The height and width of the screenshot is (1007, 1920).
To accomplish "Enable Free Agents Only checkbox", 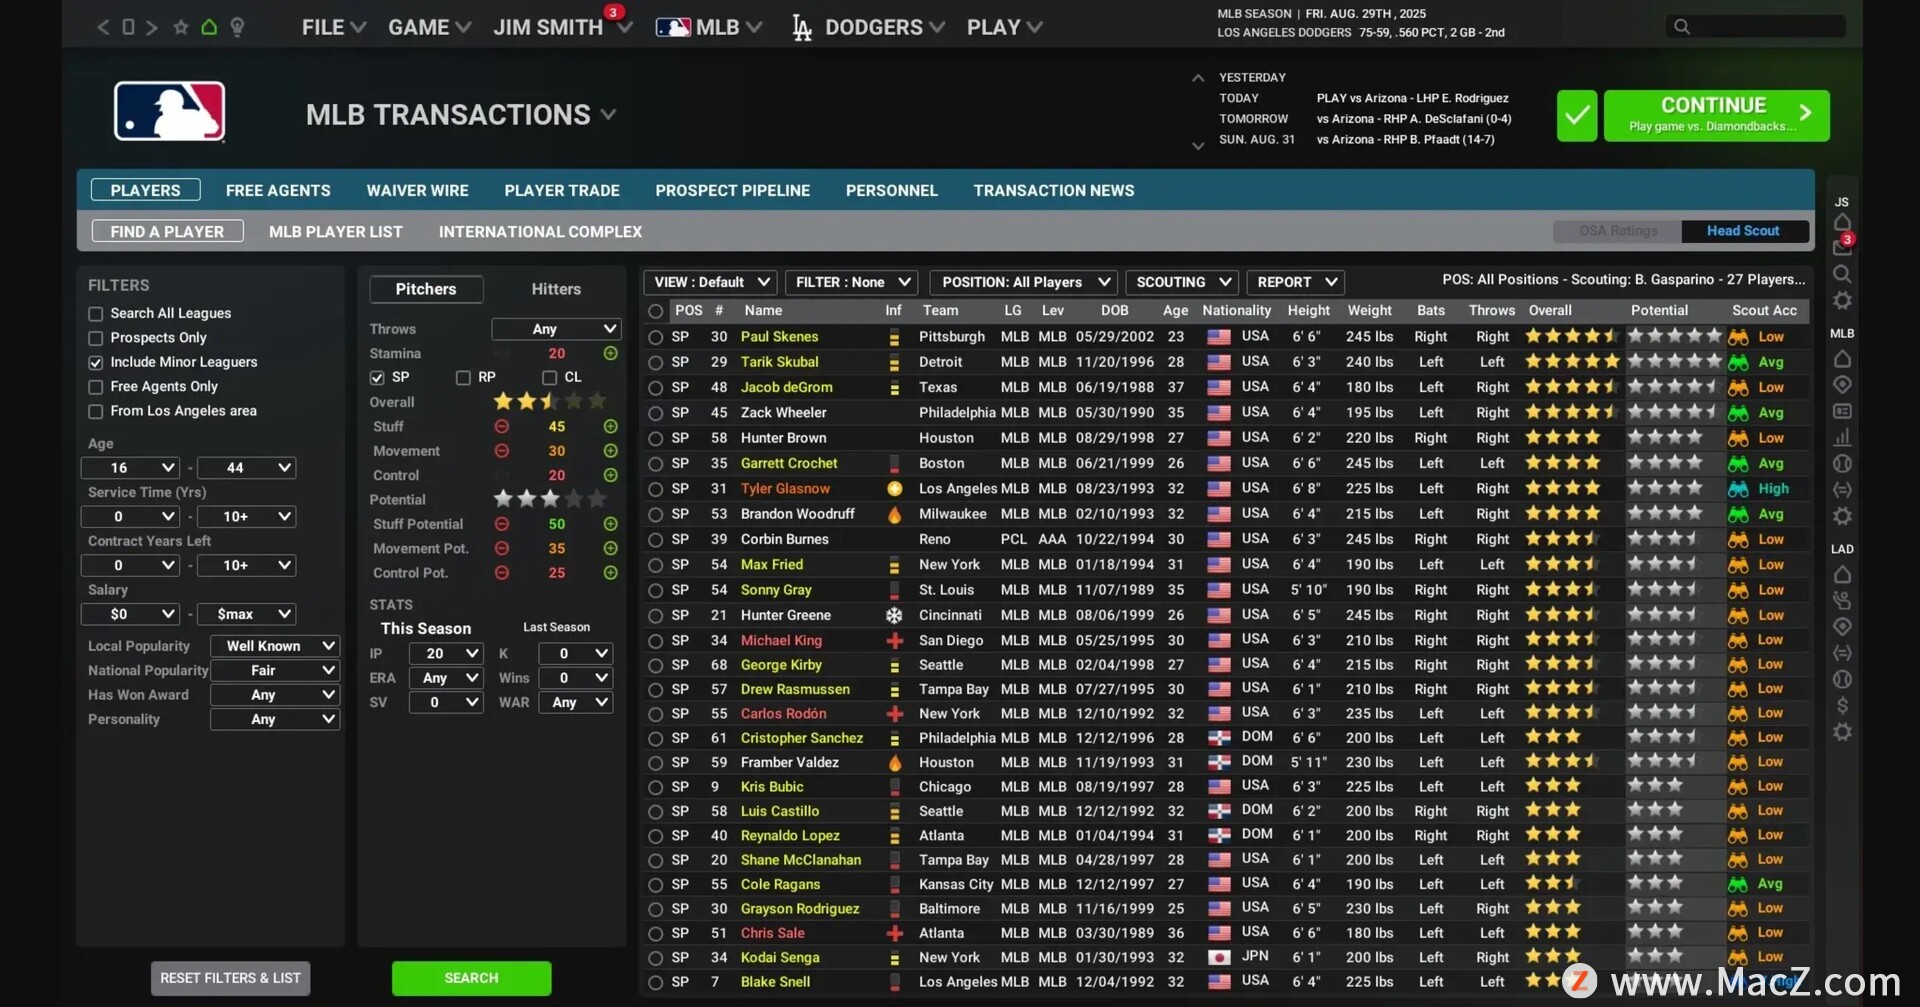I will [x=96, y=387].
